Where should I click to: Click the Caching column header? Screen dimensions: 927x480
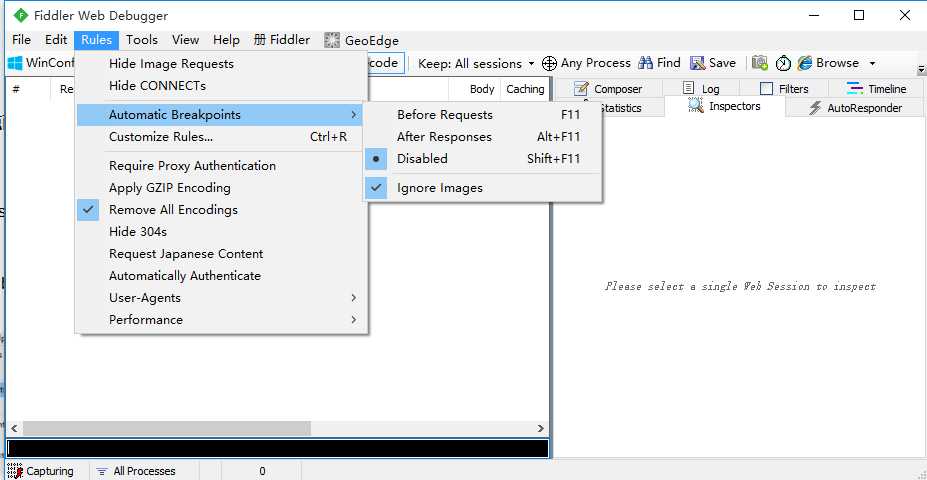tap(525, 89)
